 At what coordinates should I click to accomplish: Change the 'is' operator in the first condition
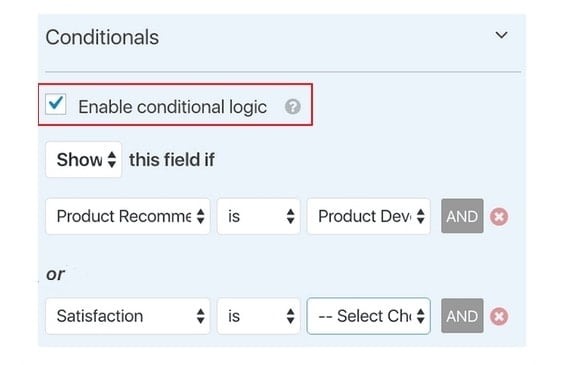tap(258, 216)
